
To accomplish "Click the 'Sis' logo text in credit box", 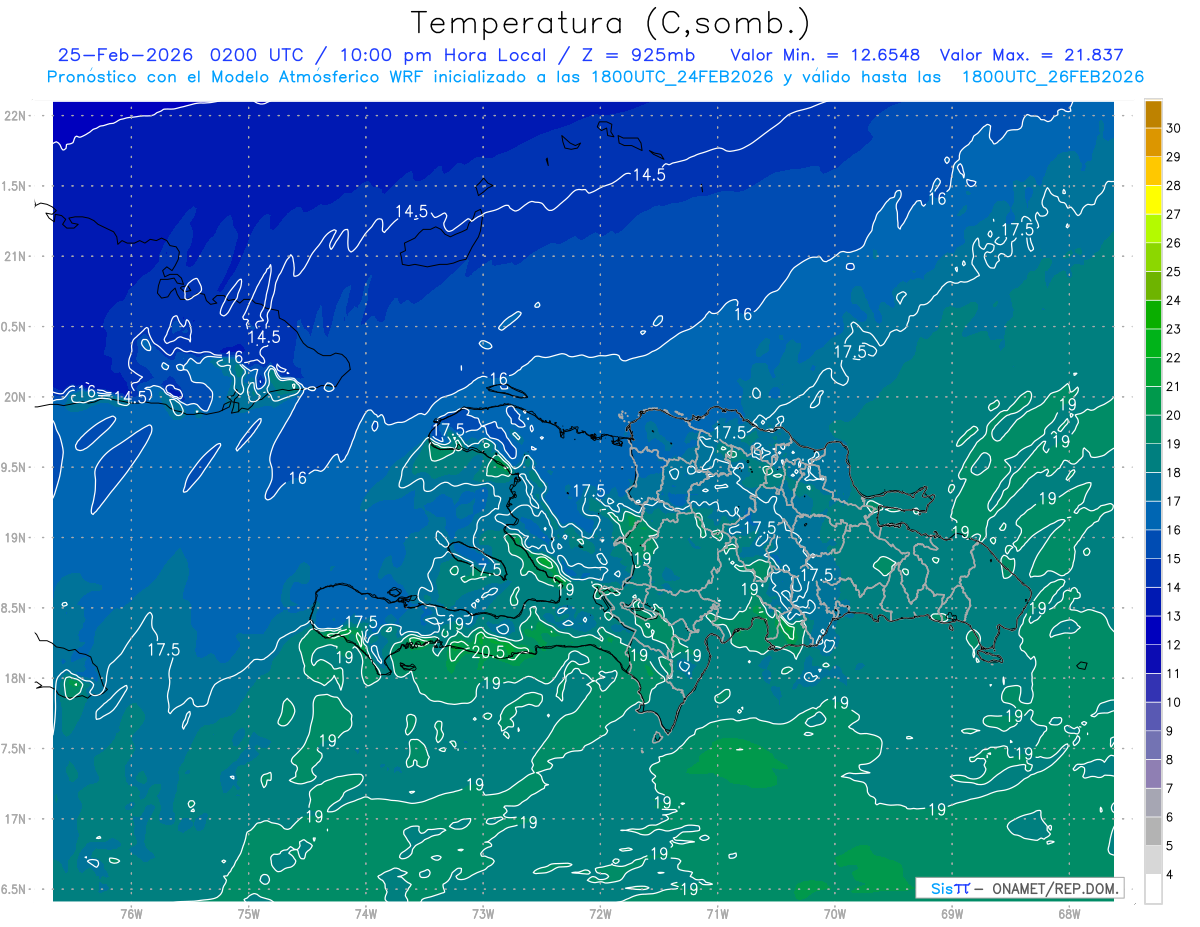I will click(x=943, y=888).
